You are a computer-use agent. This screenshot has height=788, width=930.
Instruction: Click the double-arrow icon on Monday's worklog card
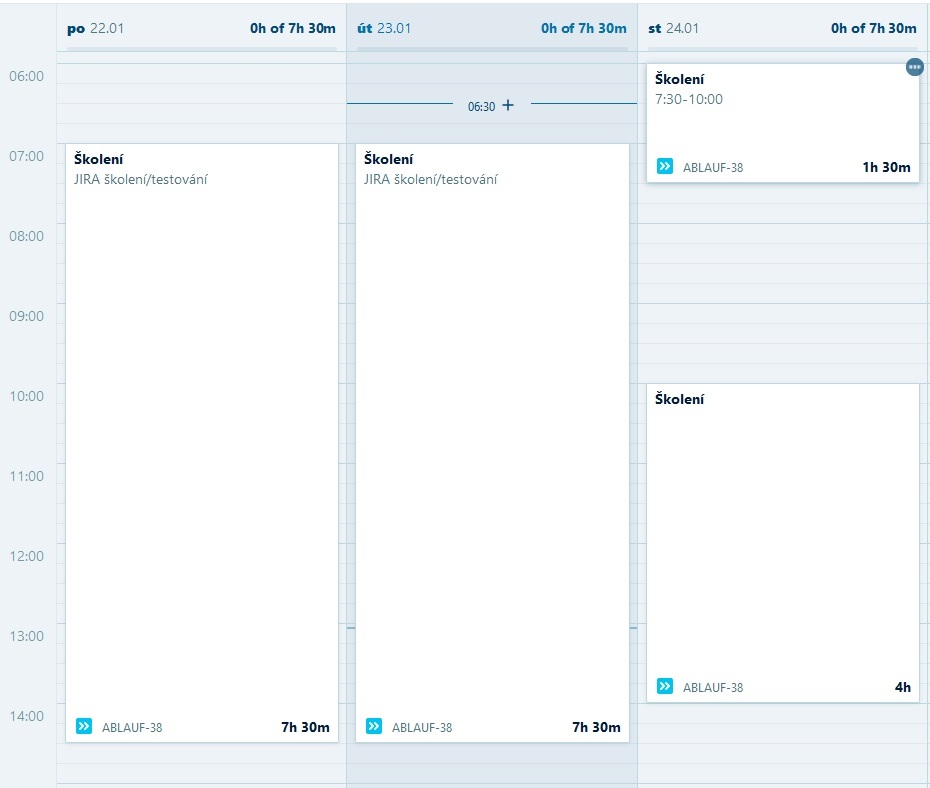click(84, 726)
